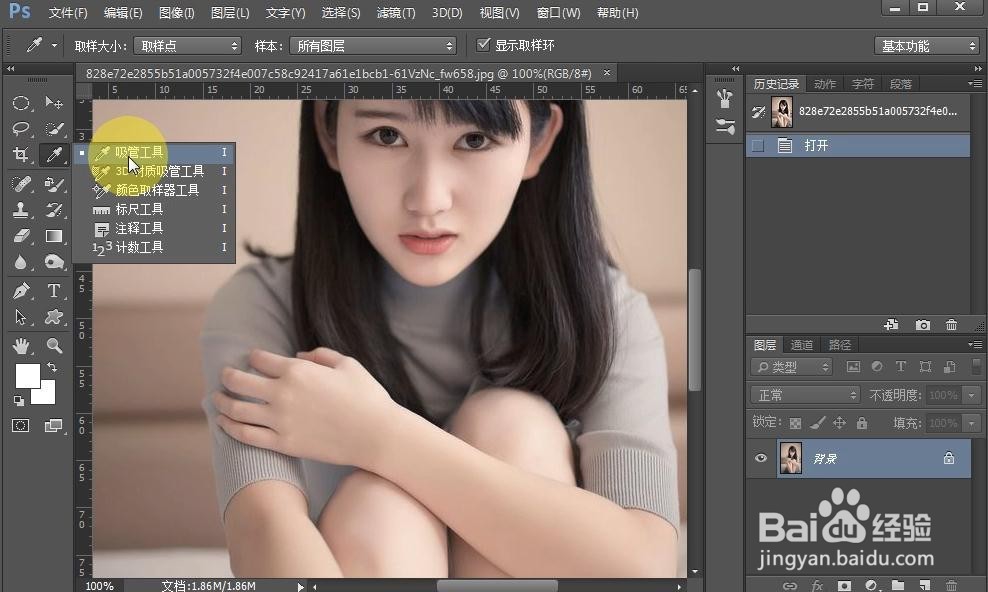Click the new snapshot camera button
This screenshot has height=592, width=988.
[x=923, y=324]
